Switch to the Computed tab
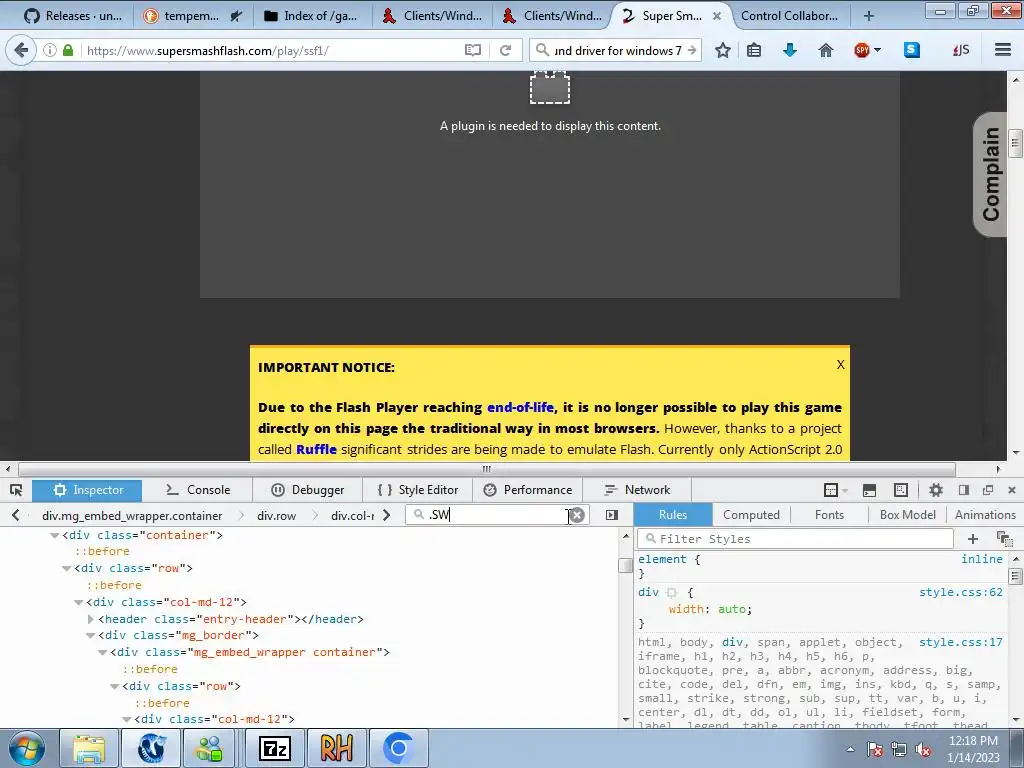 click(x=751, y=515)
